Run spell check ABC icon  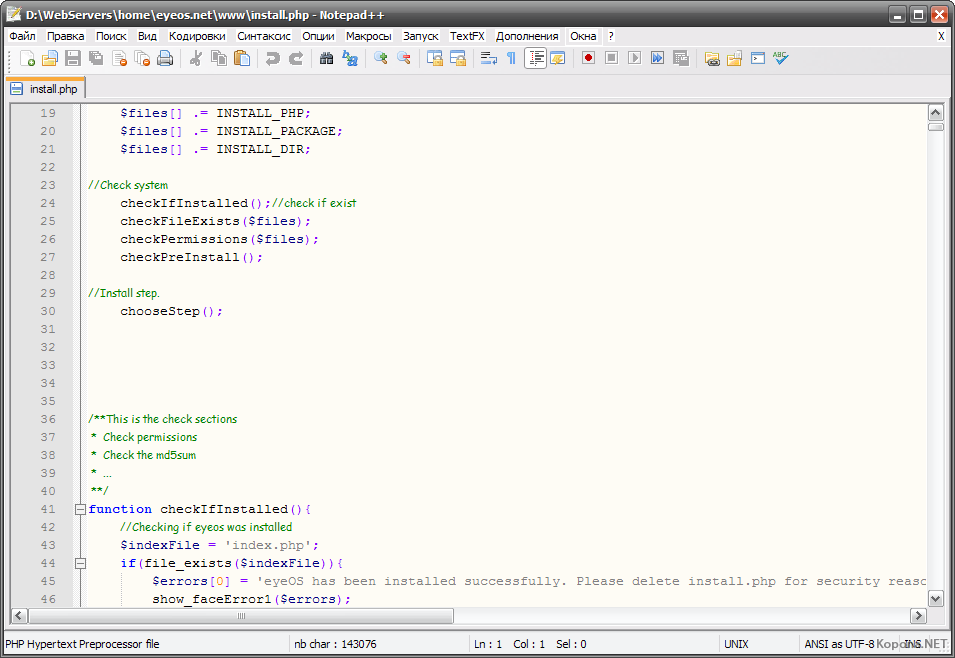(x=780, y=58)
